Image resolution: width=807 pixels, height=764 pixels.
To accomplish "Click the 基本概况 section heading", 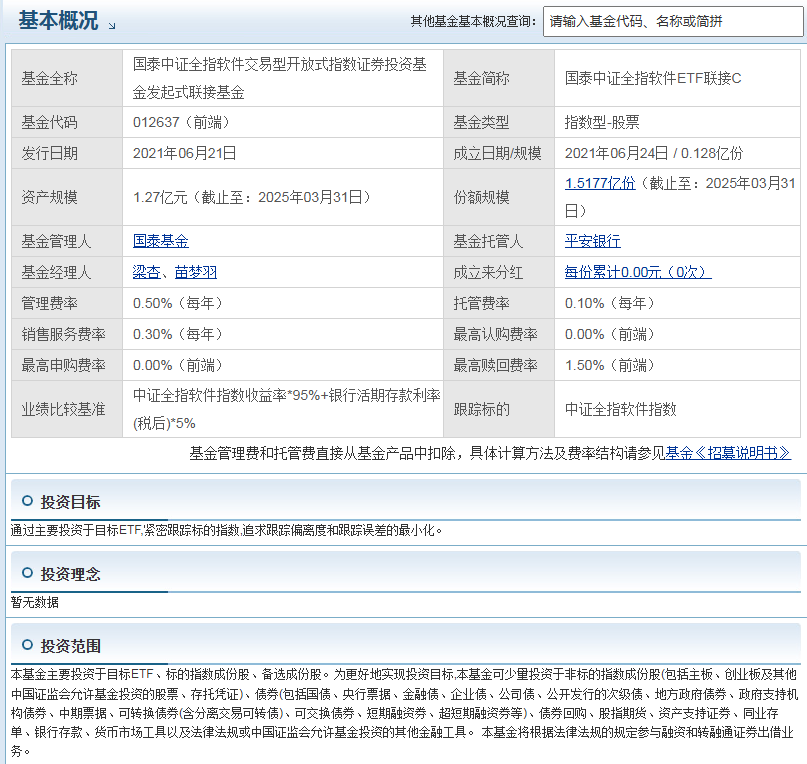I will tap(58, 21).
